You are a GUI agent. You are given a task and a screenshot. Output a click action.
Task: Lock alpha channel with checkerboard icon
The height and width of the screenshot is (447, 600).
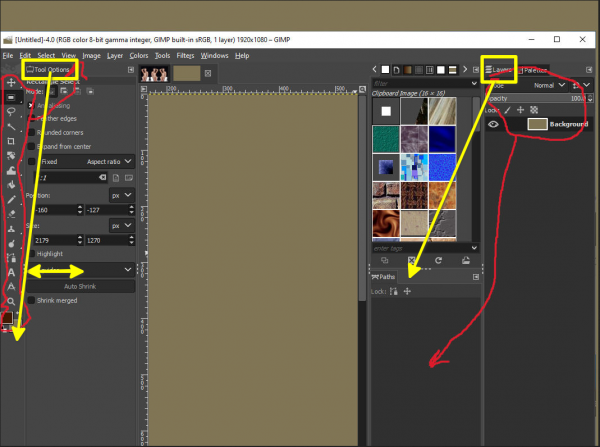534,110
